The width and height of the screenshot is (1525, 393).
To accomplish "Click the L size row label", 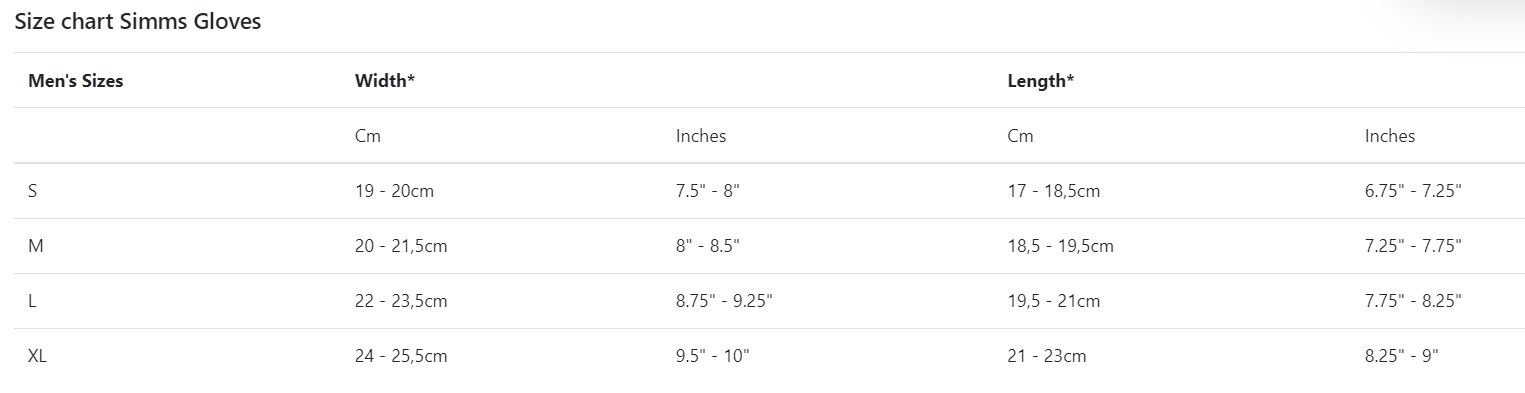I will pos(32,301).
